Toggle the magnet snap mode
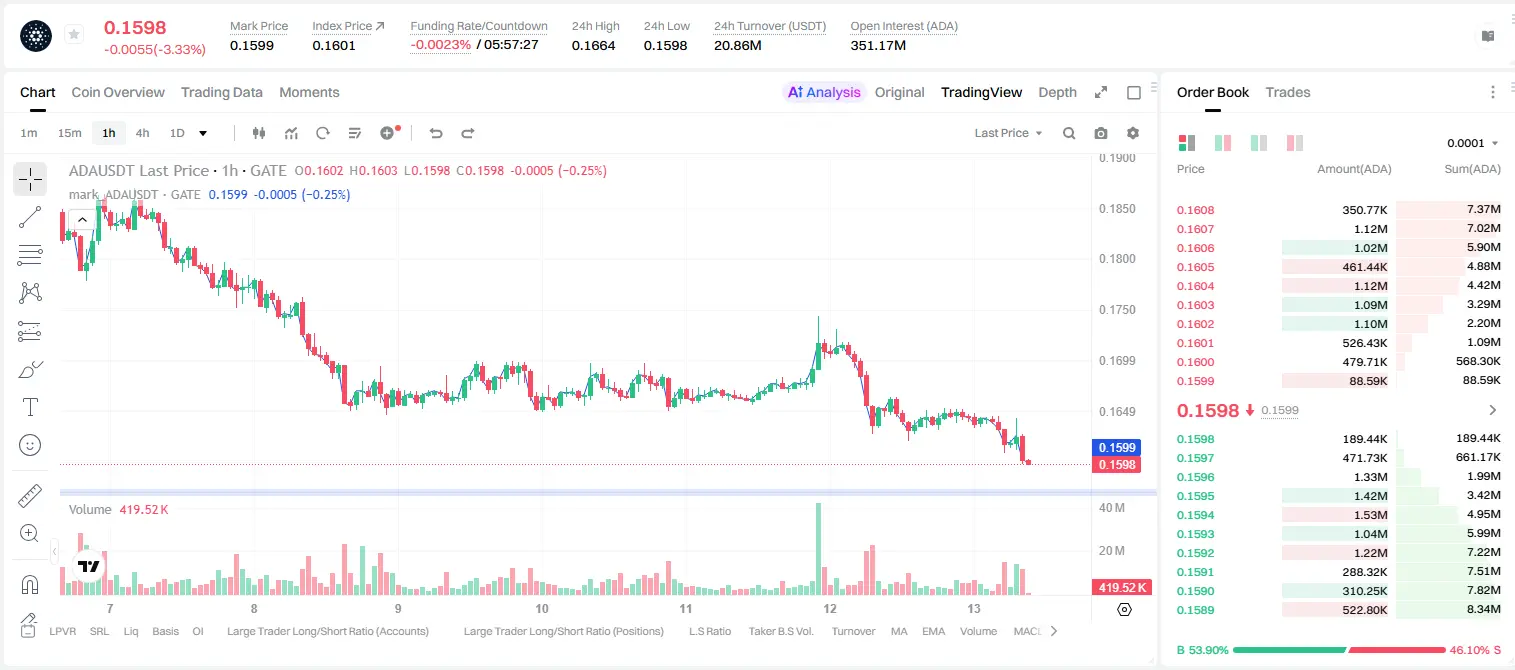The image size is (1515, 670). tap(30, 585)
